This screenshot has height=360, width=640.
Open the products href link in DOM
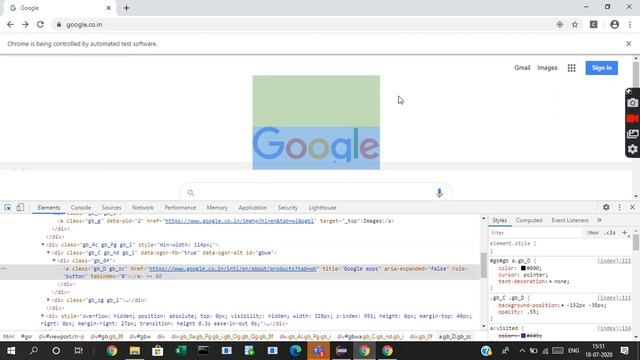click(x=233, y=269)
